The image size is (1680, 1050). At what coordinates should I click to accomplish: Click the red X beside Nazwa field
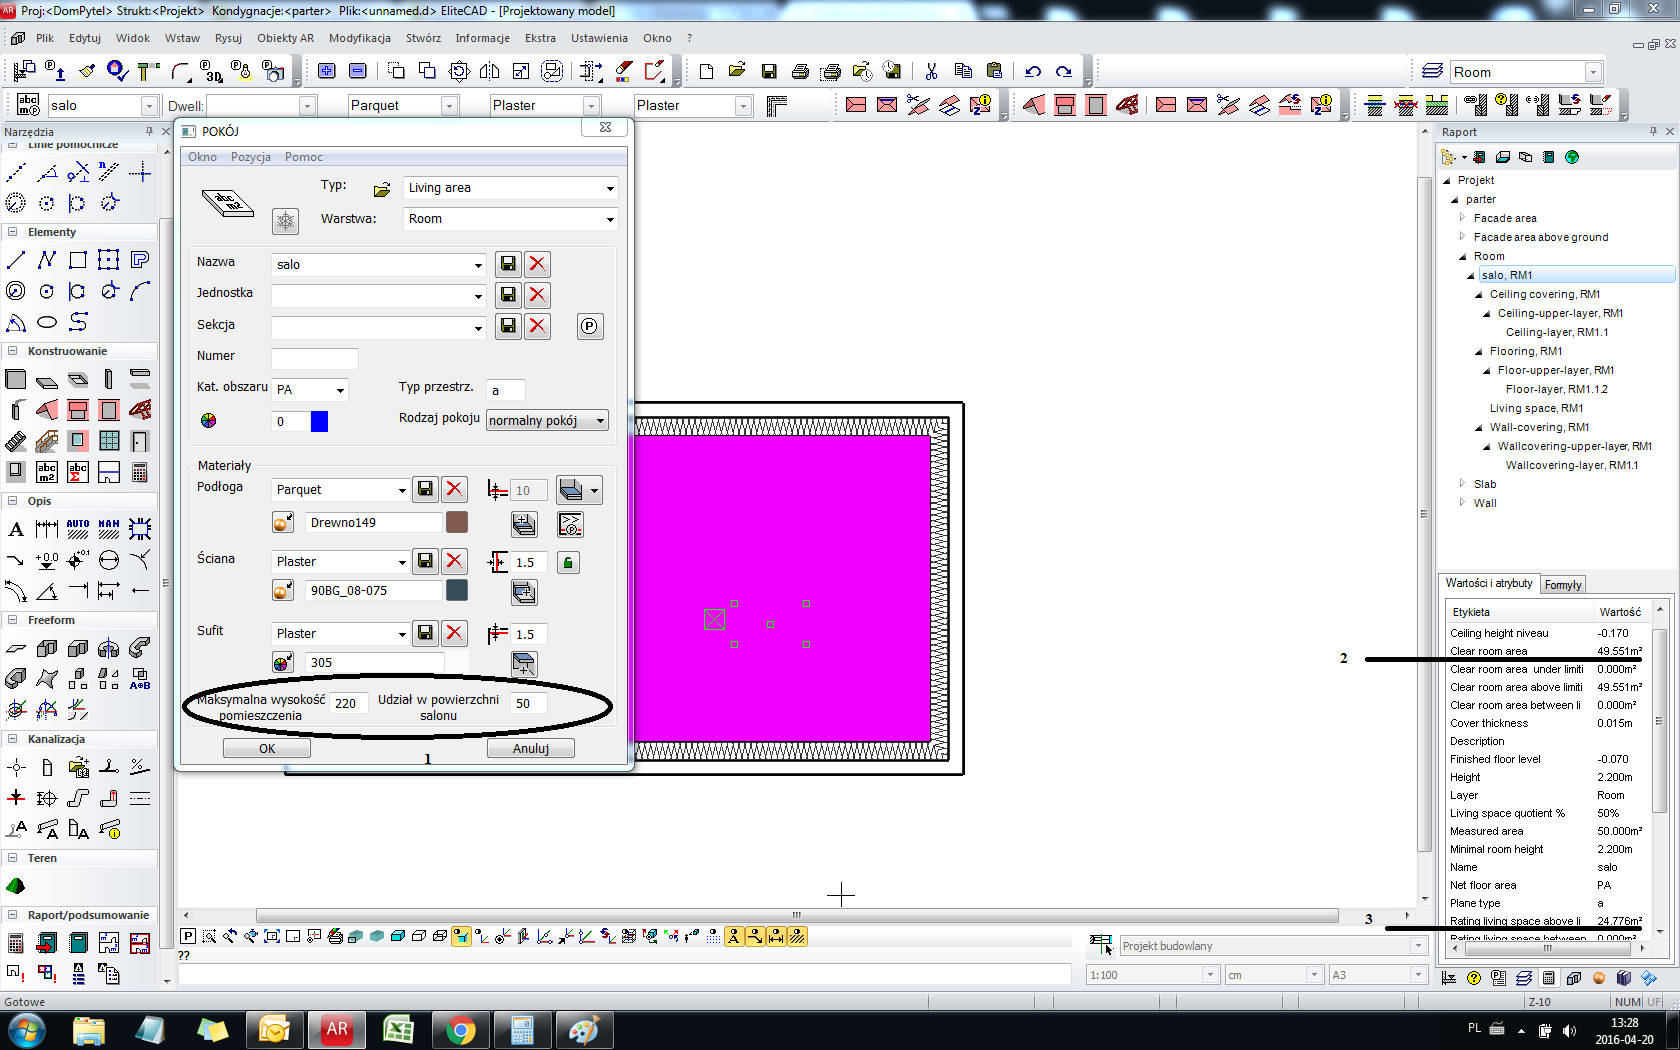tap(537, 264)
